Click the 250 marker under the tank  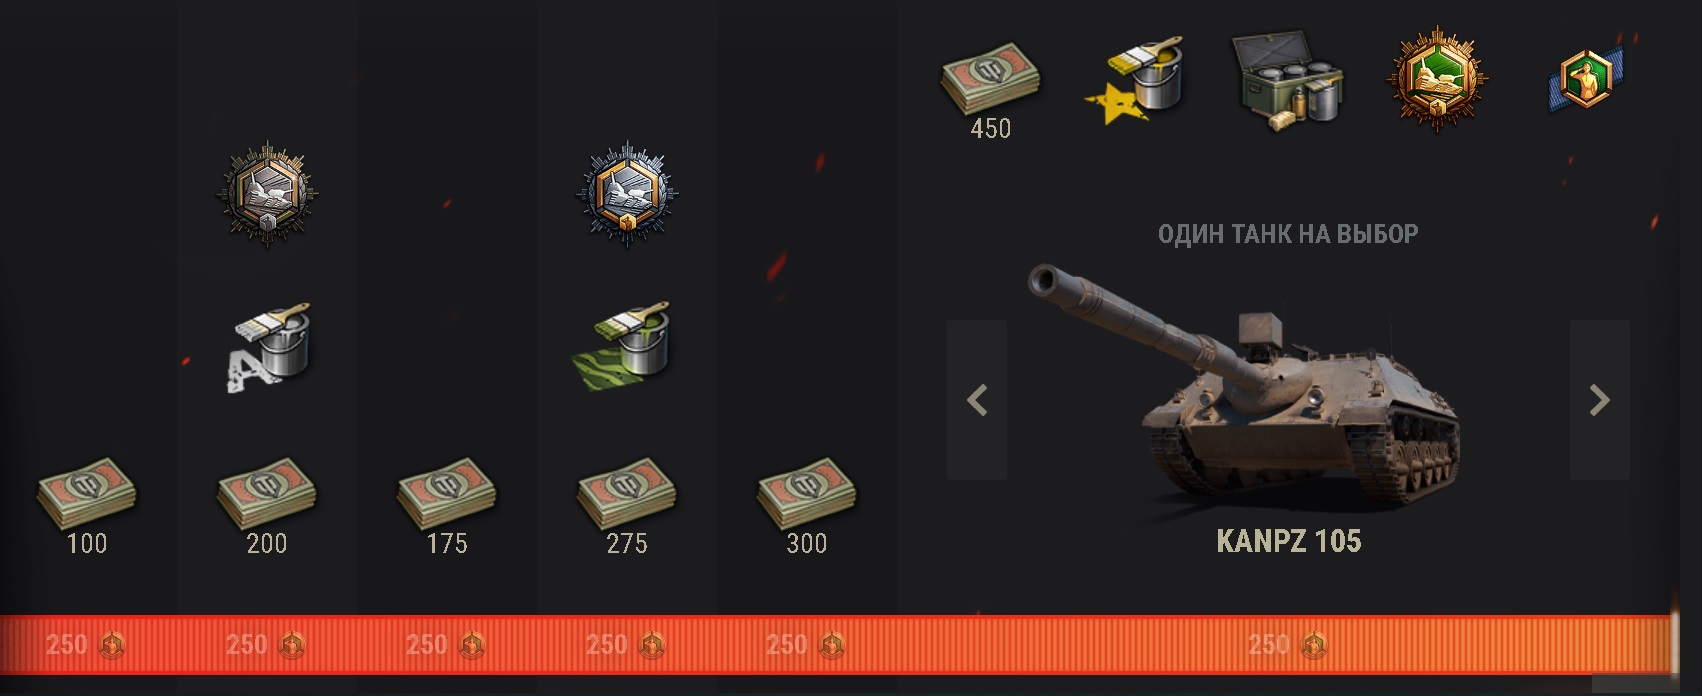click(1288, 645)
